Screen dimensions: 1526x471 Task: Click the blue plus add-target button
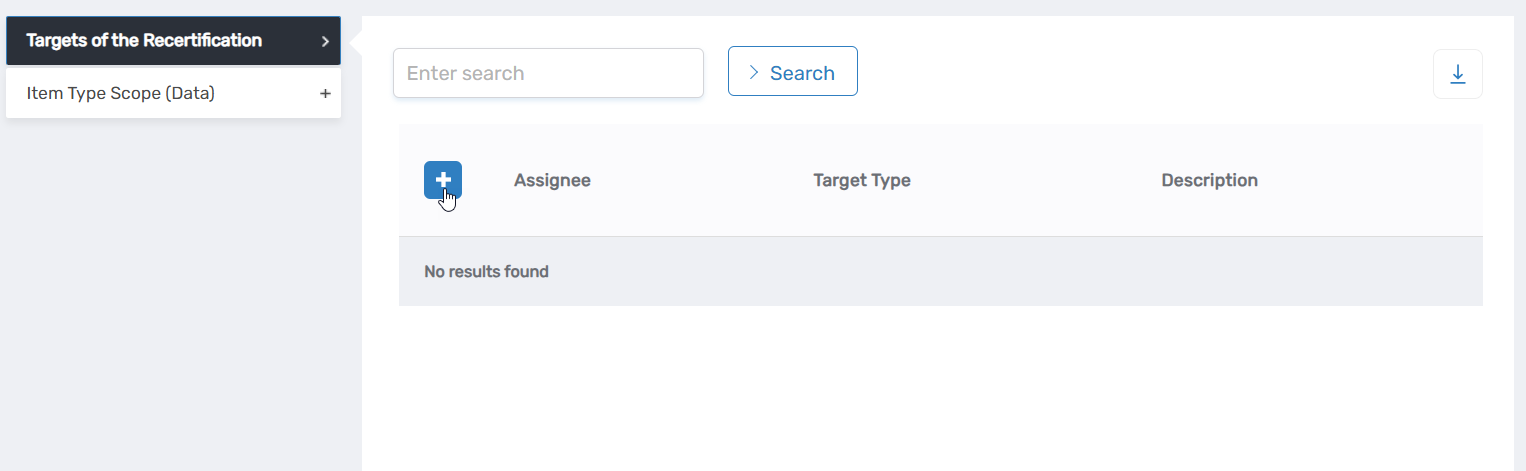point(443,180)
